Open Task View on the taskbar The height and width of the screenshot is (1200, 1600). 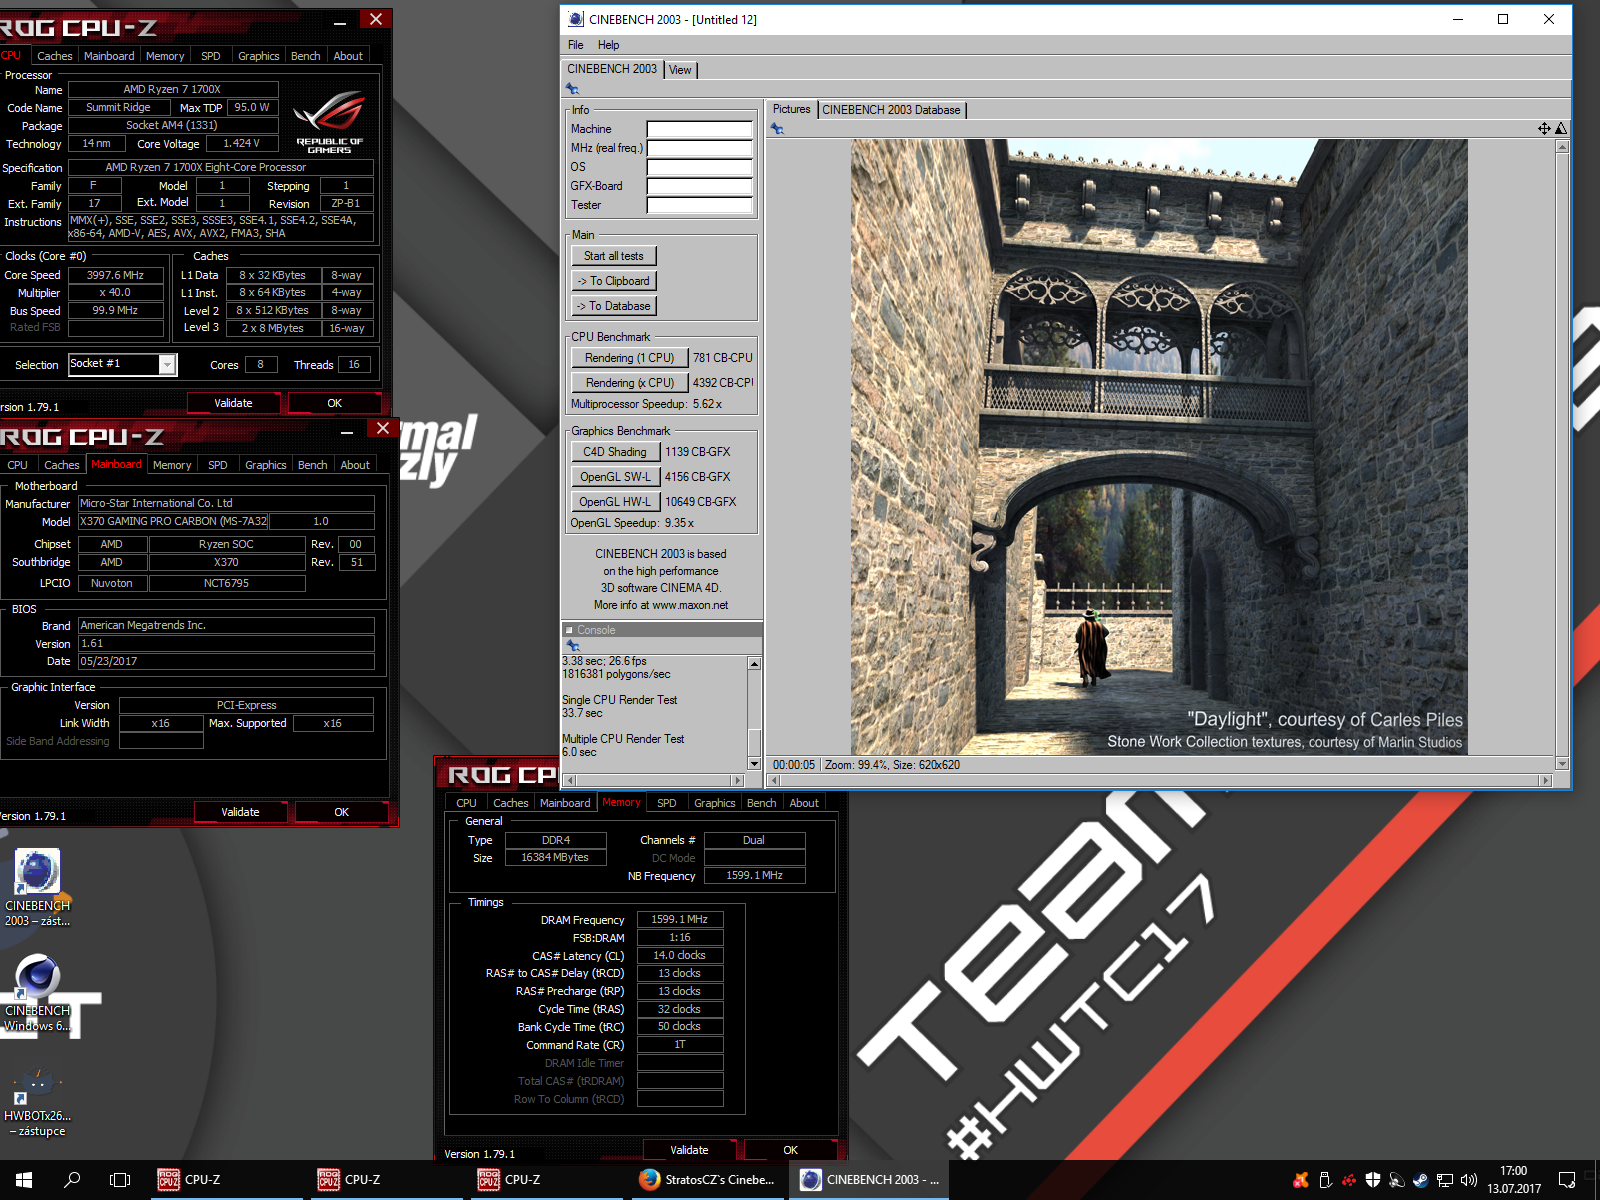pyautogui.click(x=120, y=1180)
